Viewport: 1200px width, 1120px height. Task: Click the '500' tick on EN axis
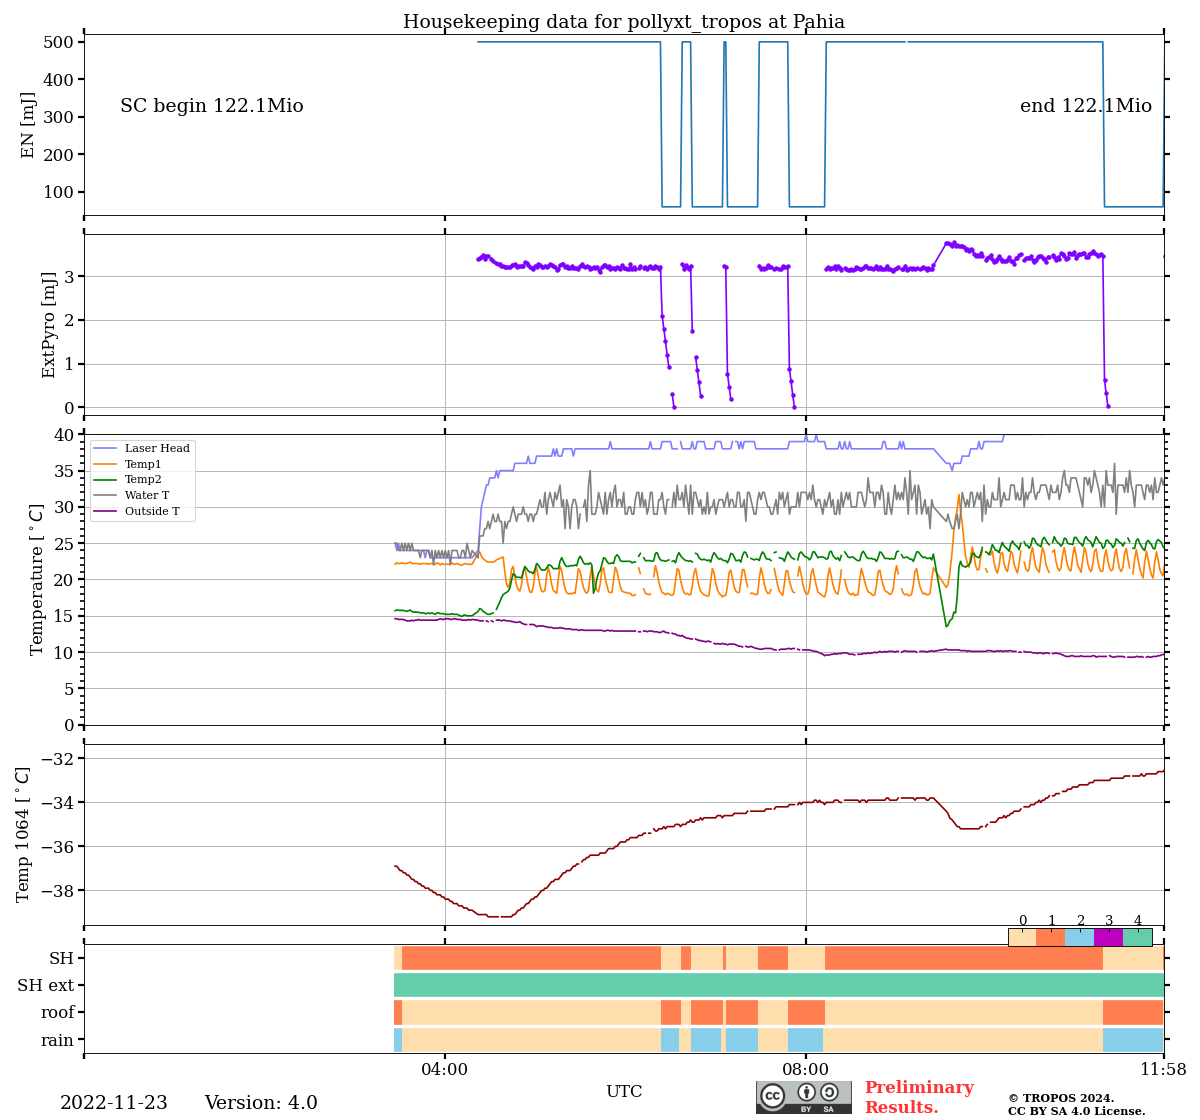(x=58, y=42)
